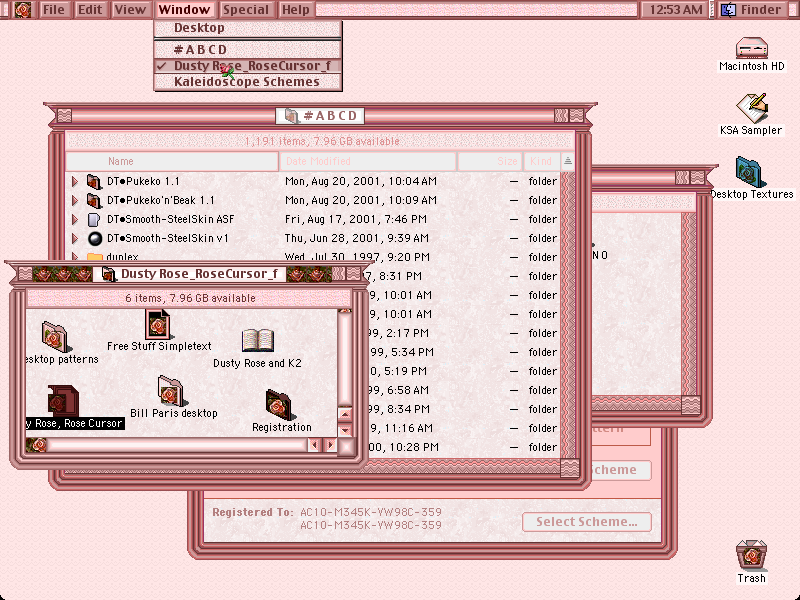Screen dimensions: 800x600
Task: Sort by the Name column header
Action: pos(172,161)
